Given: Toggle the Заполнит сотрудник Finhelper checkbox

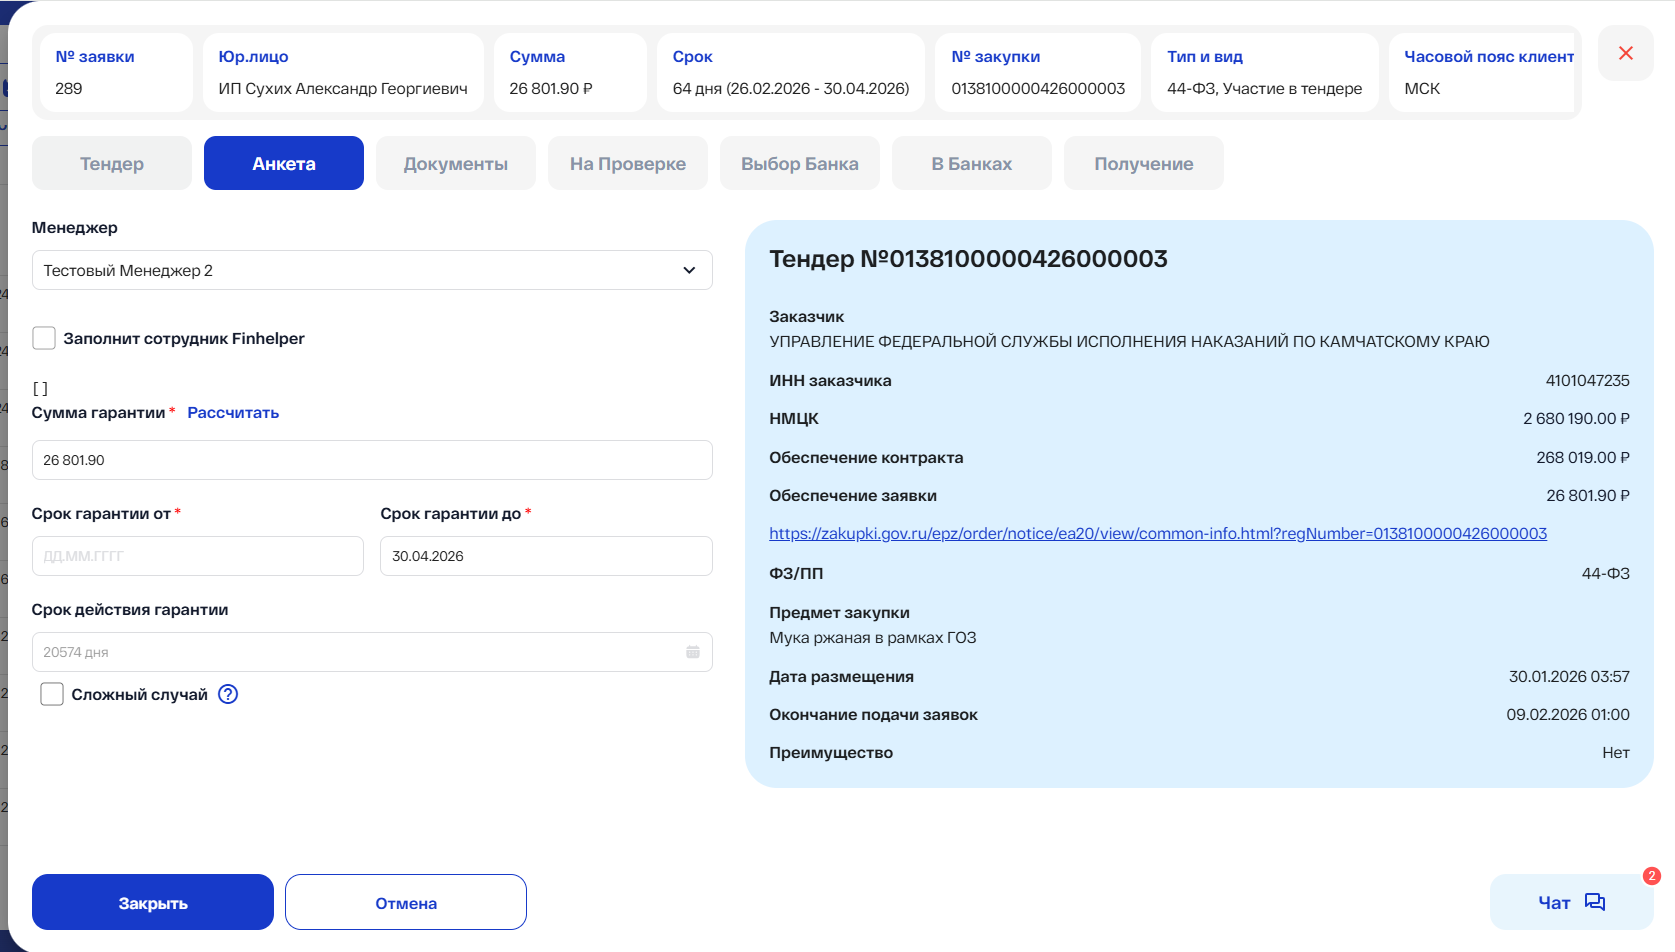Looking at the screenshot, I should point(44,338).
